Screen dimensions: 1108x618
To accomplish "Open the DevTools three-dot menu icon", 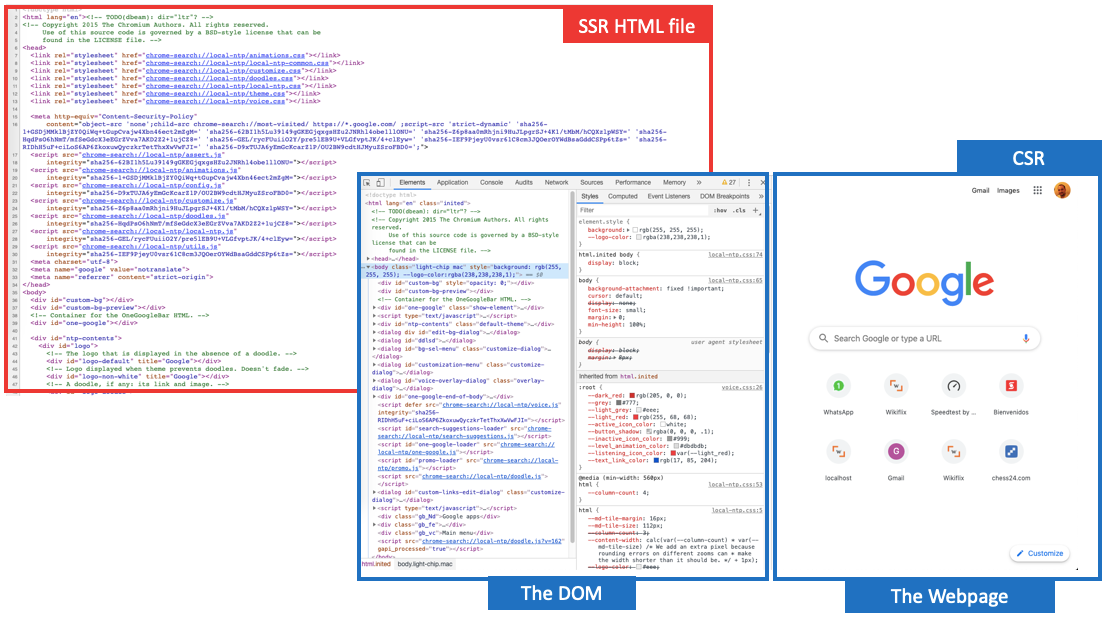I will point(748,182).
